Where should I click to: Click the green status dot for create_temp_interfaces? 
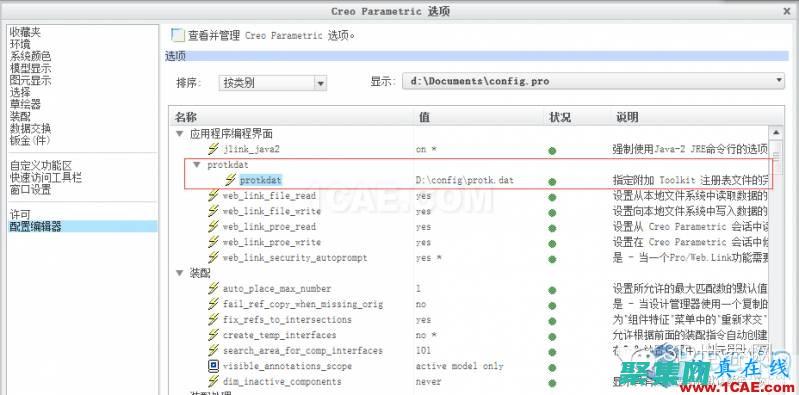[x=552, y=336]
